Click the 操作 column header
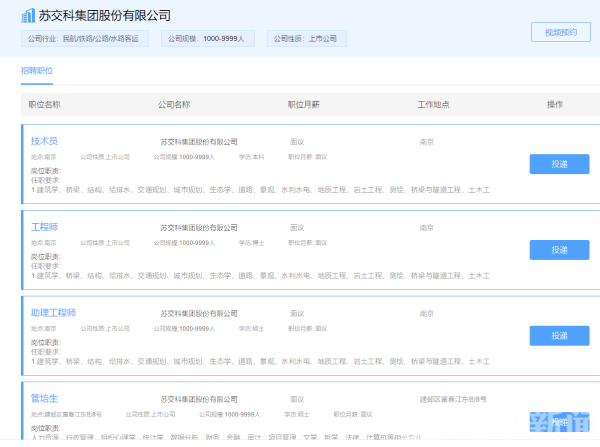Image resolution: width=600 pixels, height=447 pixels. tap(555, 104)
